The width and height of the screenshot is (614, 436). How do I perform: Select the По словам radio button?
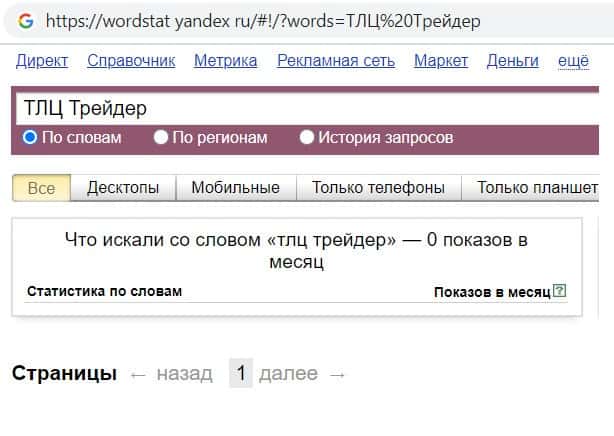pyautogui.click(x=30, y=137)
